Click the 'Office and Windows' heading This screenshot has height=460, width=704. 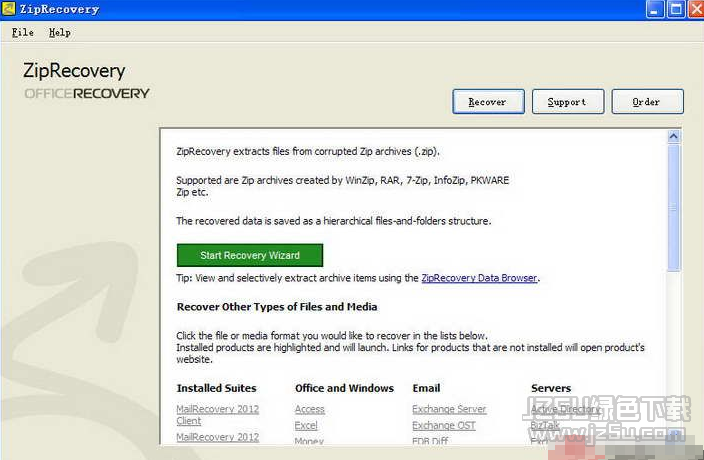point(344,388)
